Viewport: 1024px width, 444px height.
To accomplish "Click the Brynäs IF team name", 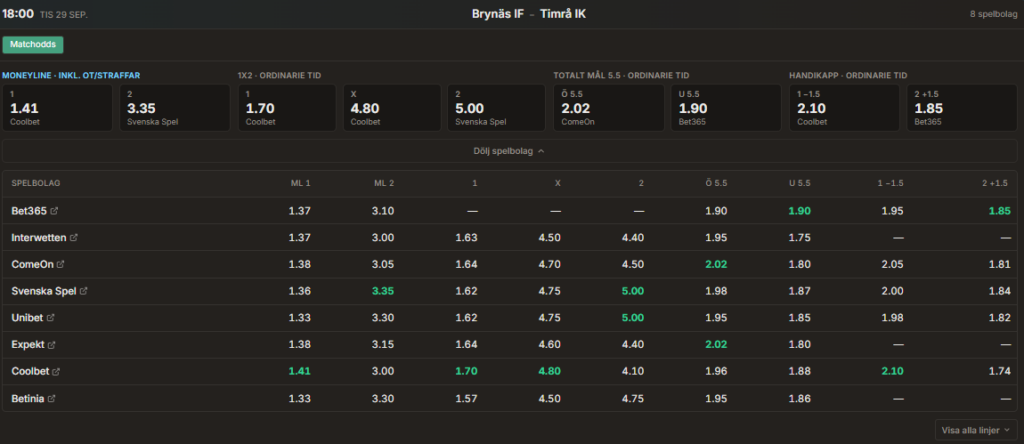I will click(498, 14).
